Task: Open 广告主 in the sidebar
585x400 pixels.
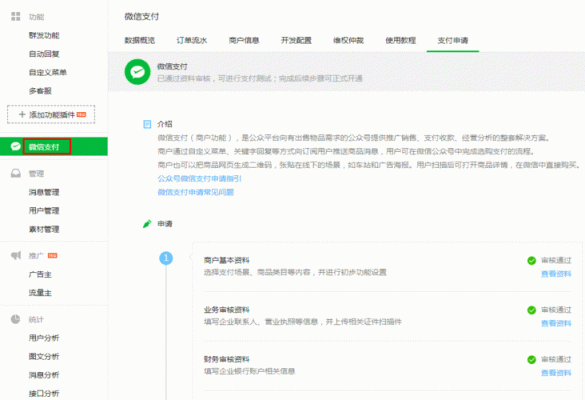Action: (40, 275)
